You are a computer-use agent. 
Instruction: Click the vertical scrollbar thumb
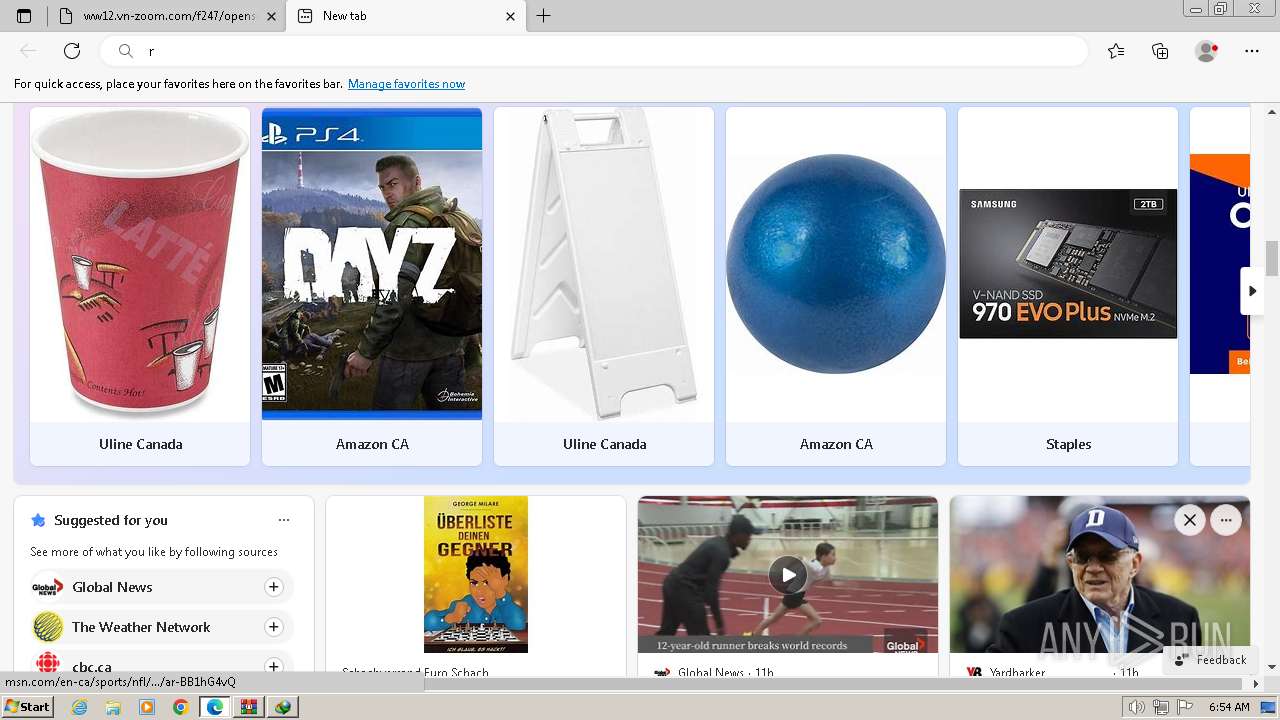1272,258
